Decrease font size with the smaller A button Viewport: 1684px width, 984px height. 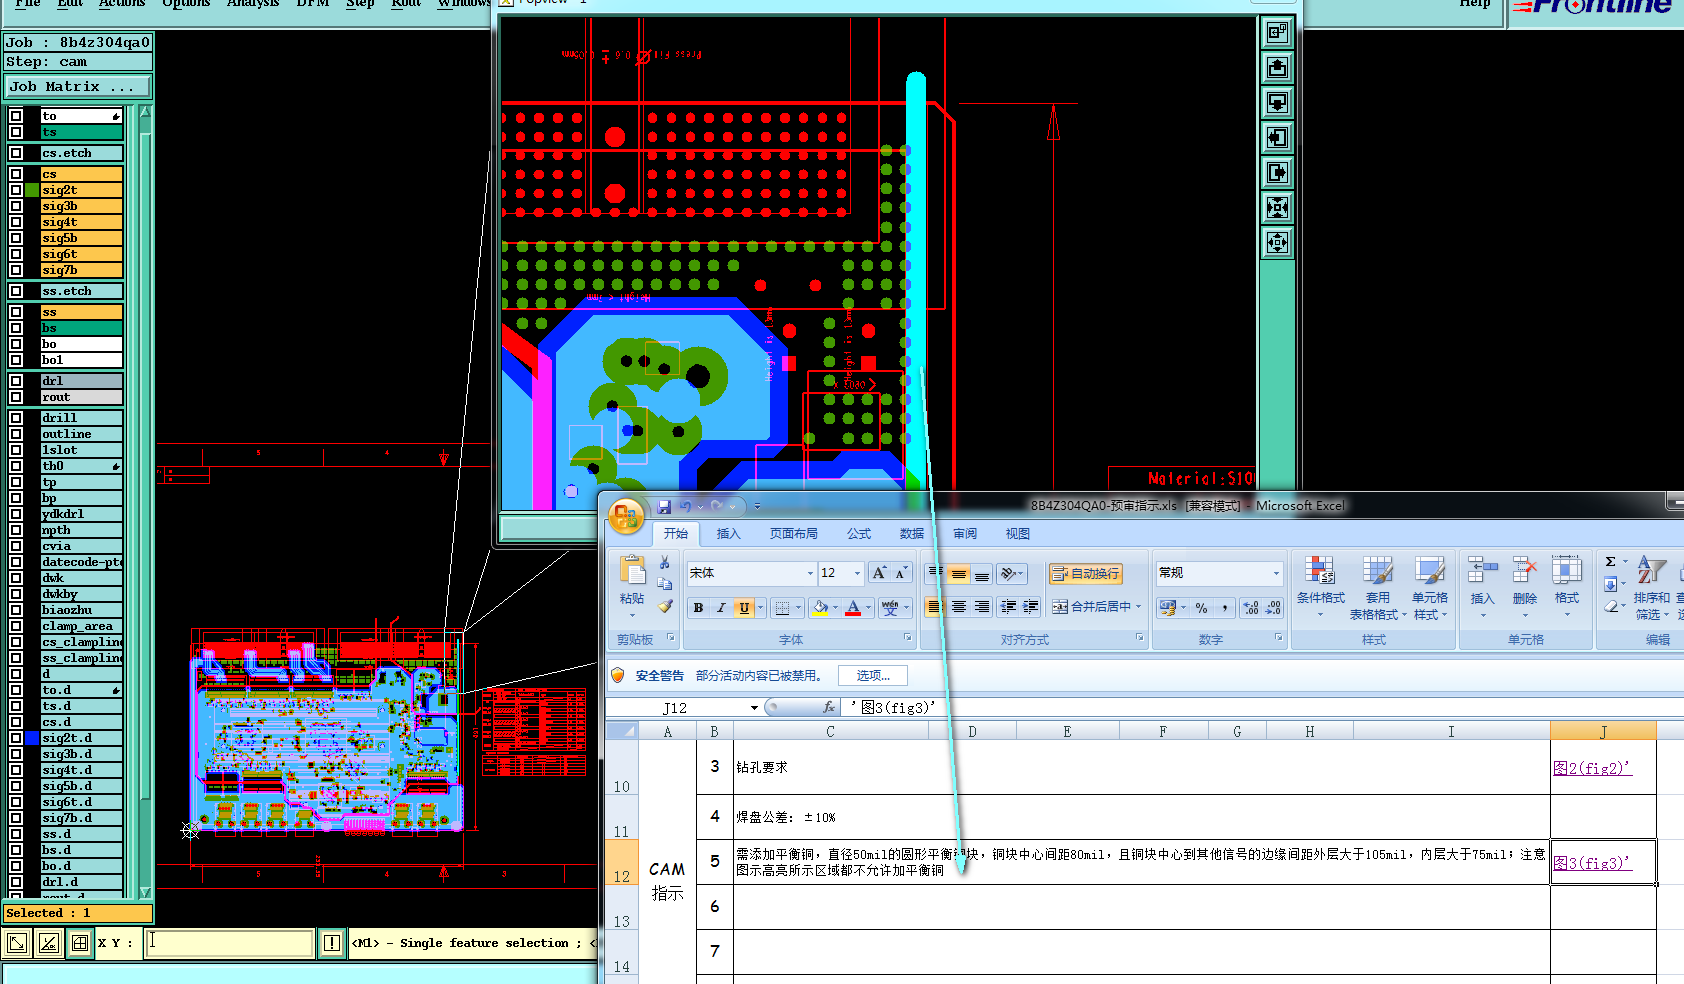(901, 573)
